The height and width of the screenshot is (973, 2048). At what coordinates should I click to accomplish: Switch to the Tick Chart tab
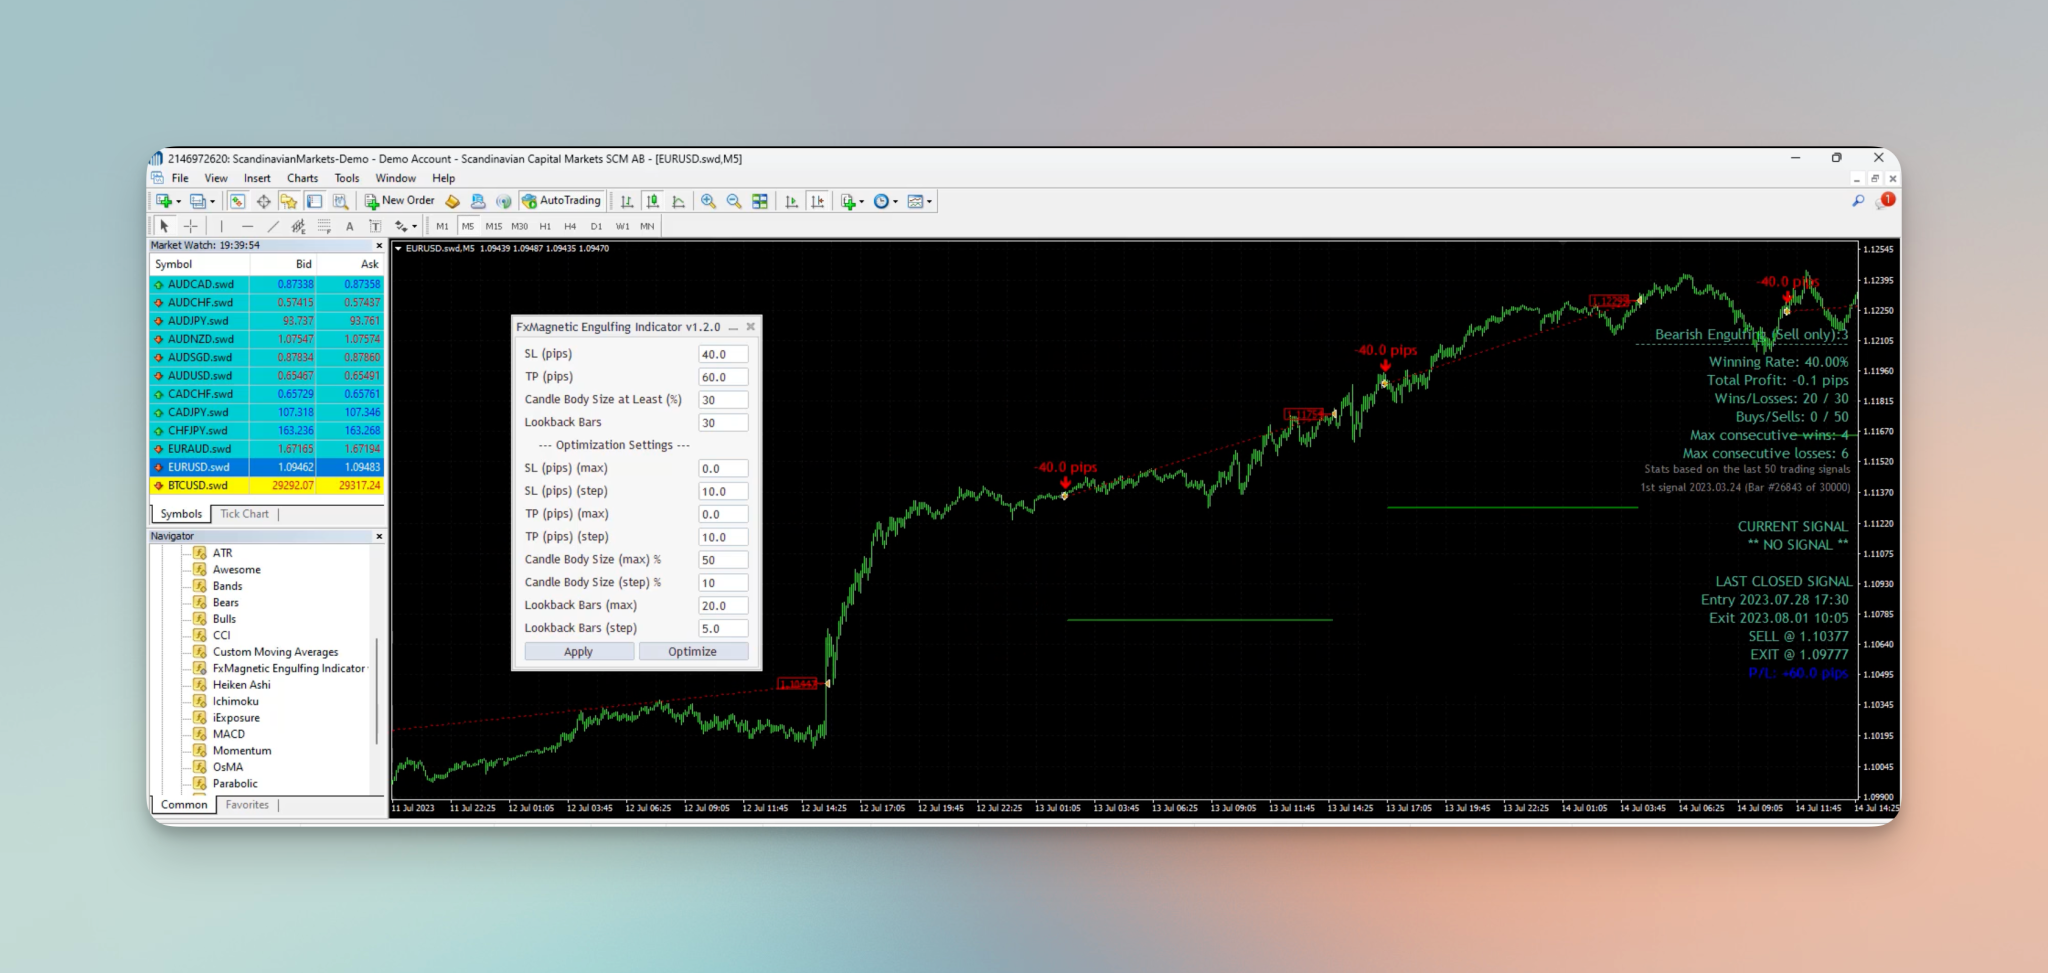[244, 513]
